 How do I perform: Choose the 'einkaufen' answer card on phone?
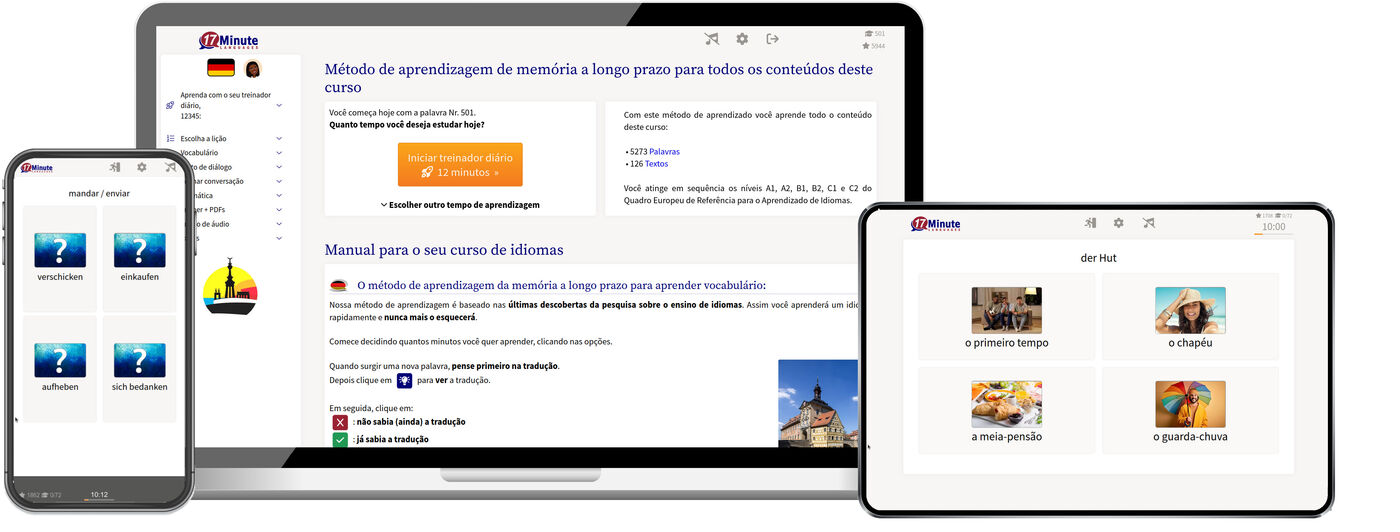point(140,257)
